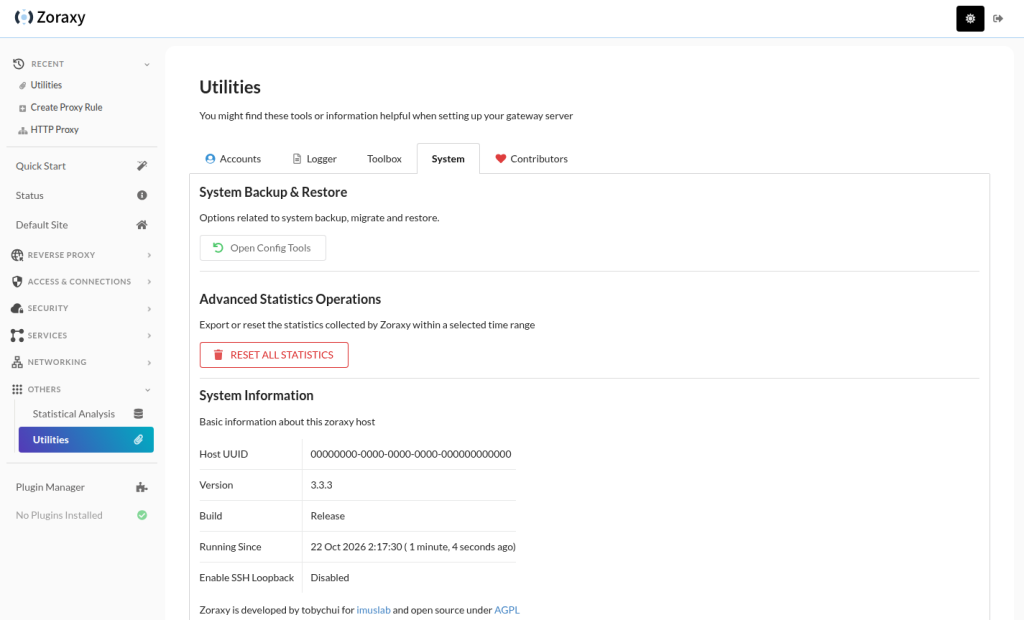
Task: Open the Contributors tab
Action: (x=532, y=159)
